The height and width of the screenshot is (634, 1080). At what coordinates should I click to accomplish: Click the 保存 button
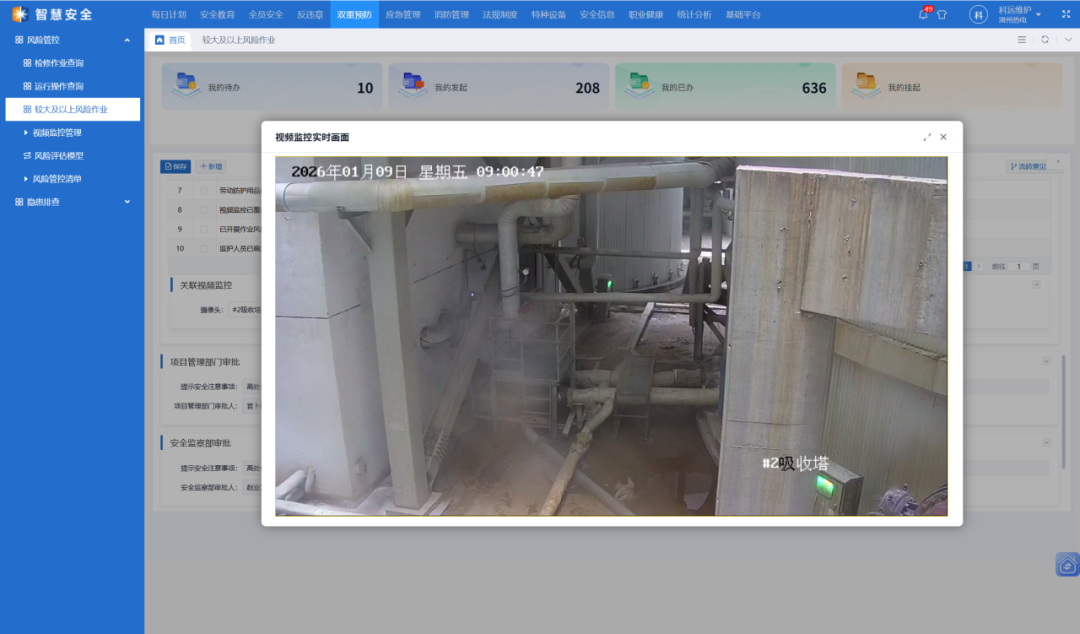click(176, 167)
